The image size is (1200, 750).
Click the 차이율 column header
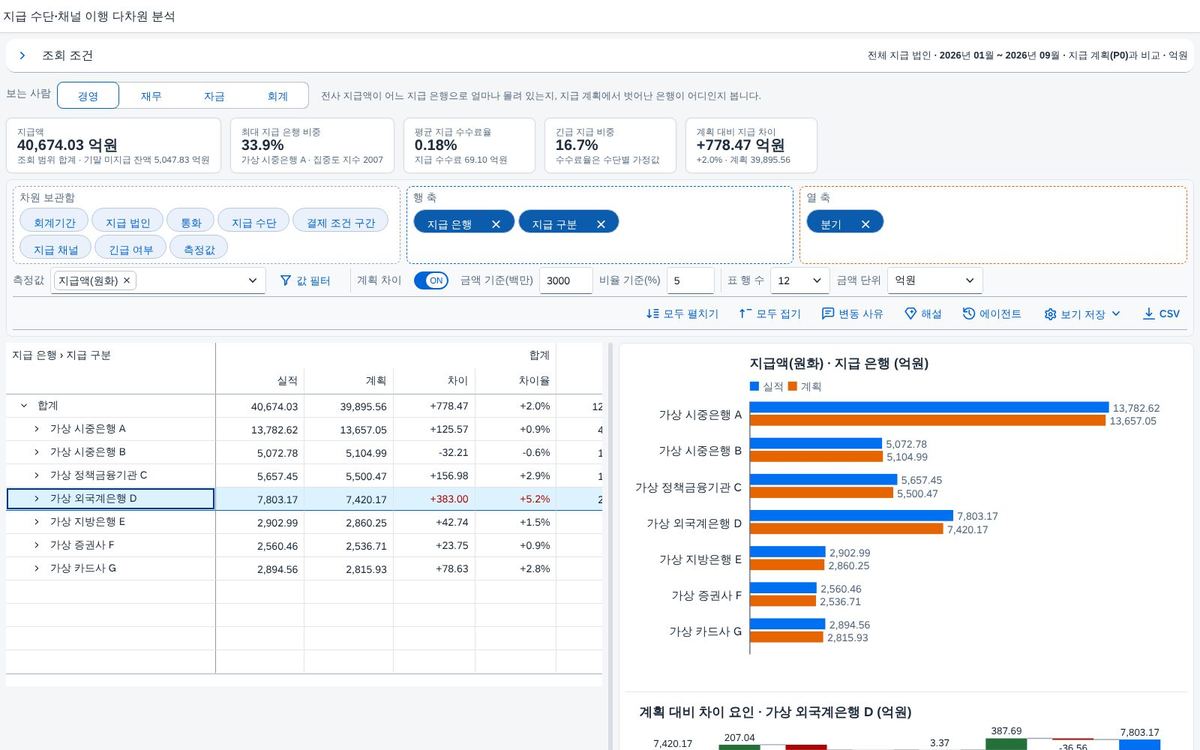pyautogui.click(x=515, y=381)
